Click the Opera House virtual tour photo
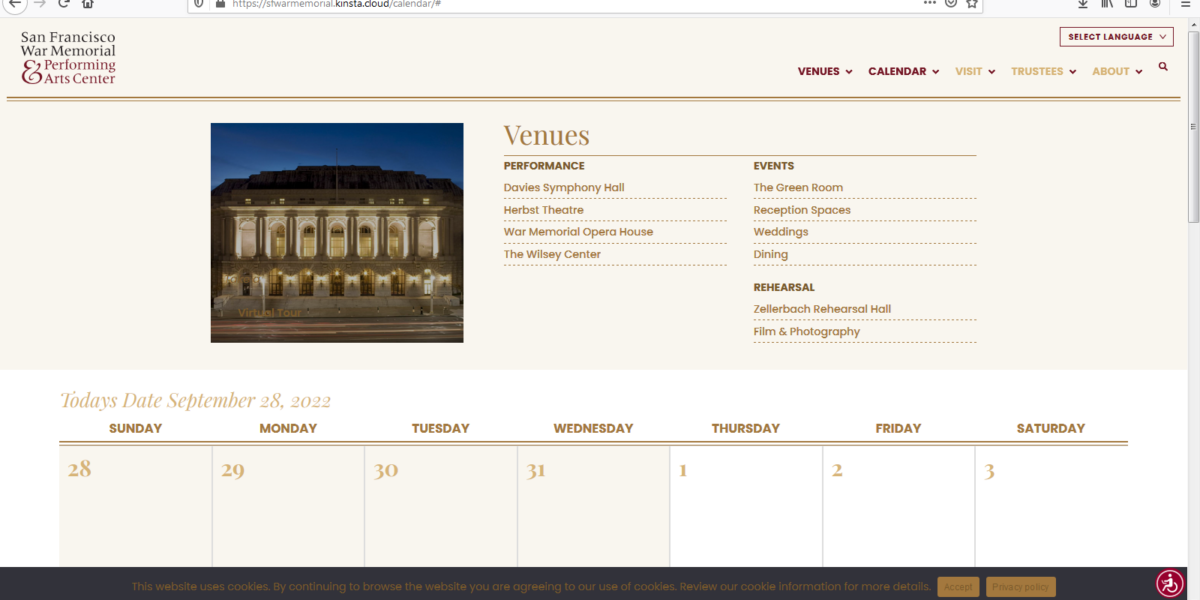The width and height of the screenshot is (1200, 600). pyautogui.click(x=337, y=233)
